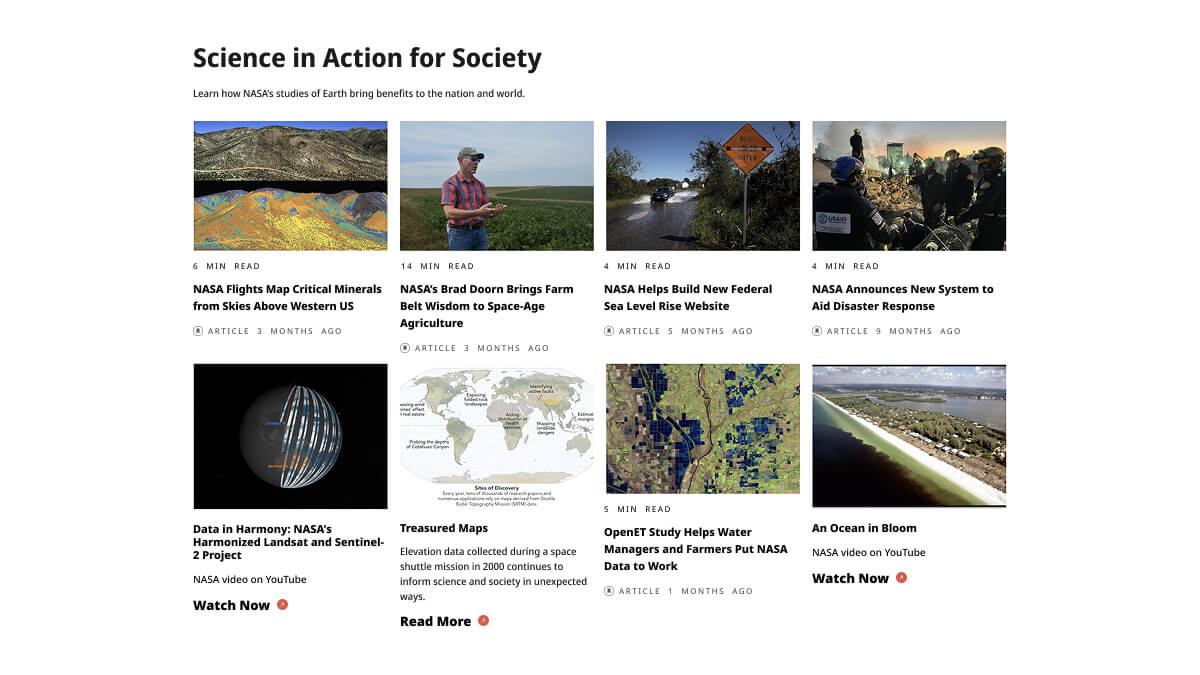Viewport: 1200px width, 675px height.
Task: Open Brad Doorn Farm Belt Wisdom article
Action: [487, 306]
